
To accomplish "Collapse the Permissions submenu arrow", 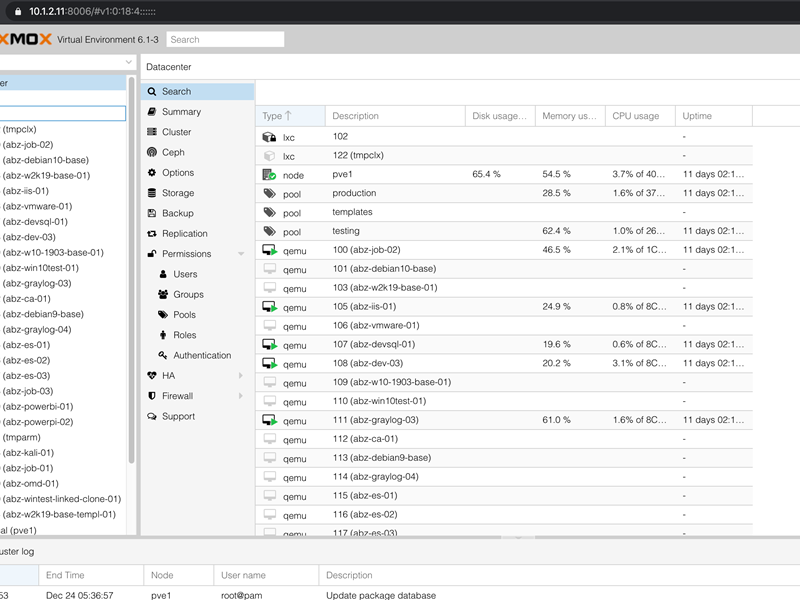I will click(x=241, y=254).
